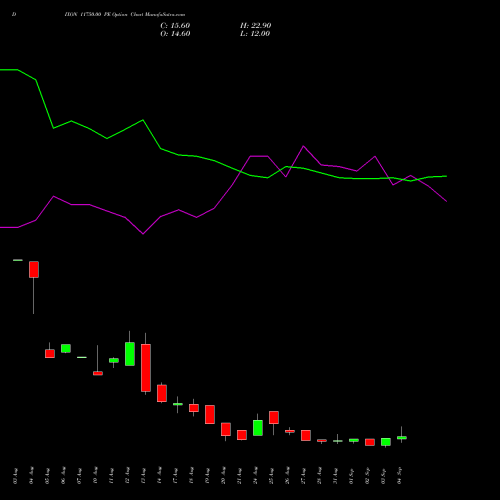Select the 21 Aug date label
The width and height of the screenshot is (500, 500).
[240, 476]
